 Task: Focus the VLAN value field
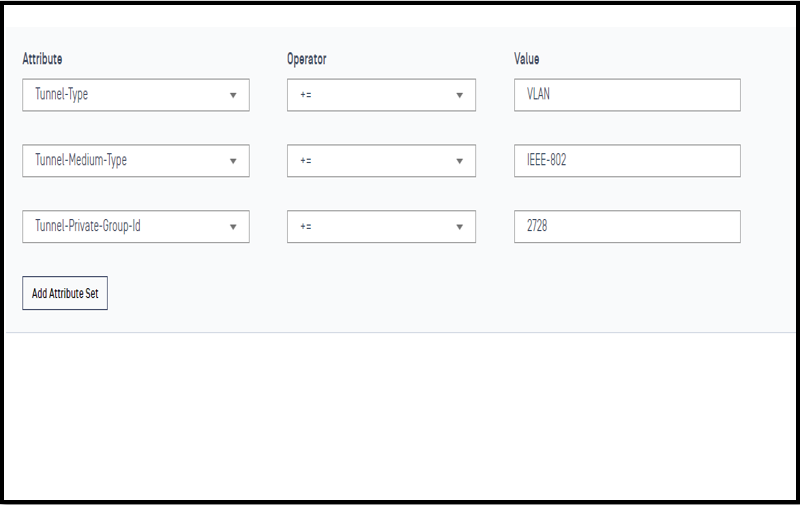click(627, 95)
